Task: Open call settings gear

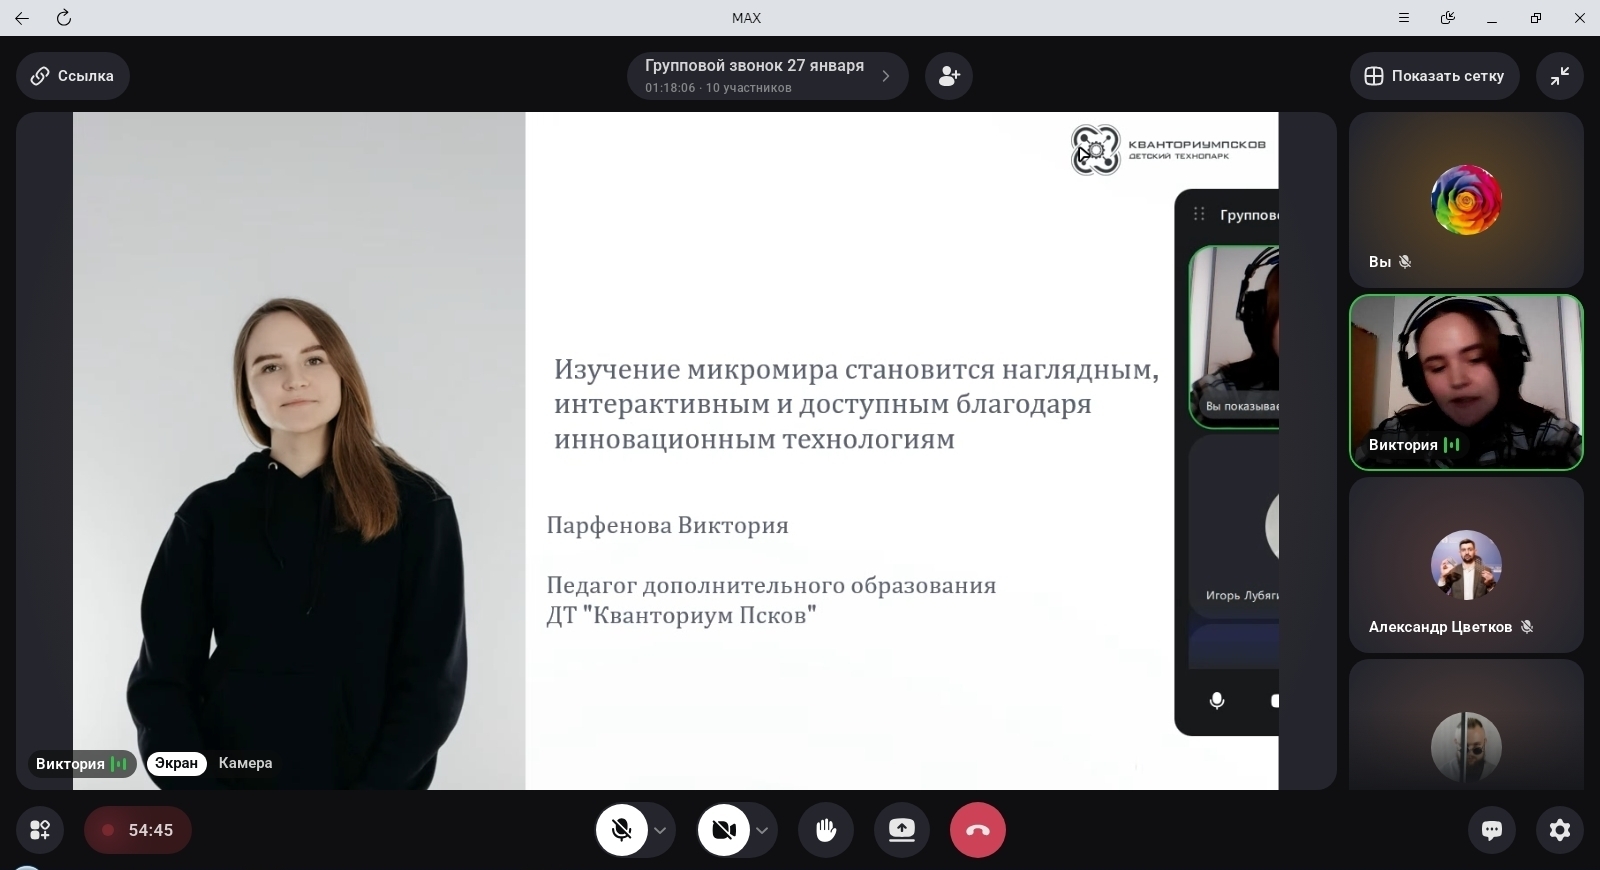Action: click(1559, 830)
